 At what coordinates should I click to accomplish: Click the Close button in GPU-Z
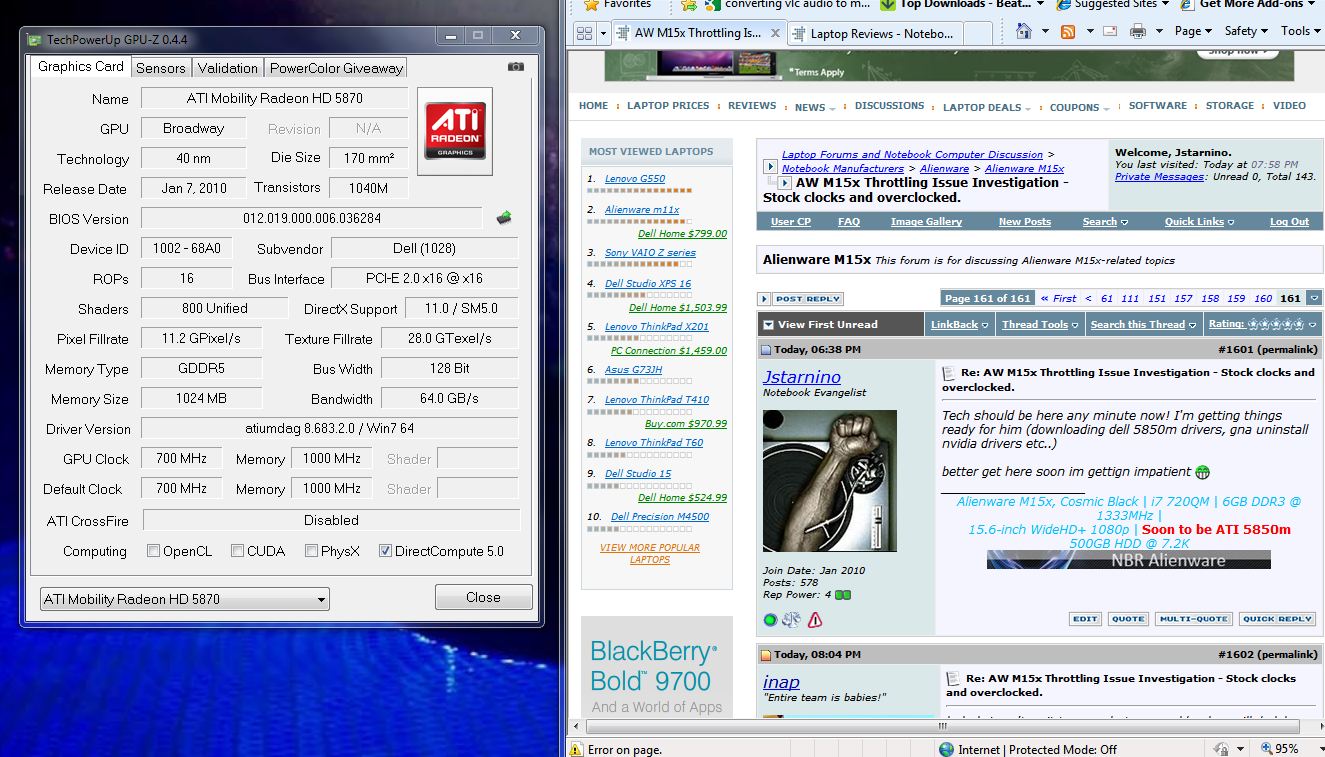[x=483, y=597]
